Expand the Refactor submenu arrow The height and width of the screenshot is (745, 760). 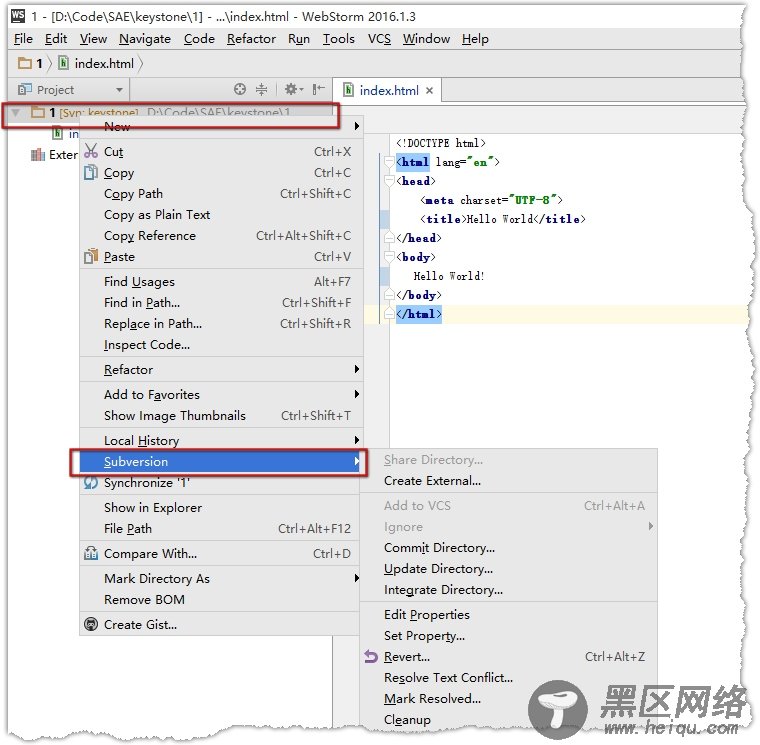tap(357, 369)
